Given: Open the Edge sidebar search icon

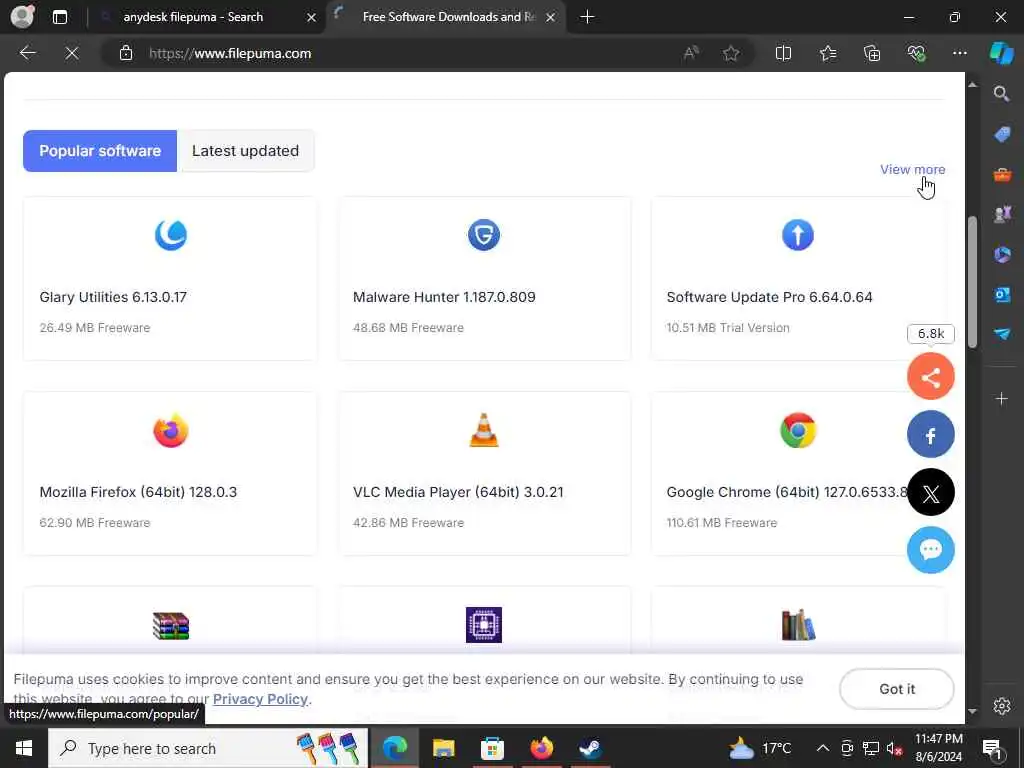Looking at the screenshot, I should [1002, 94].
